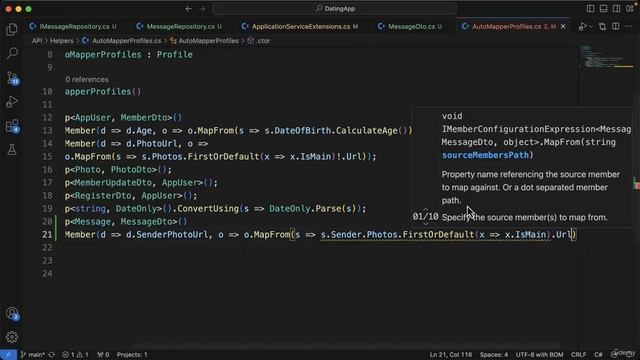Click RegisterDto in line 18
640x360 pixels.
(103, 196)
